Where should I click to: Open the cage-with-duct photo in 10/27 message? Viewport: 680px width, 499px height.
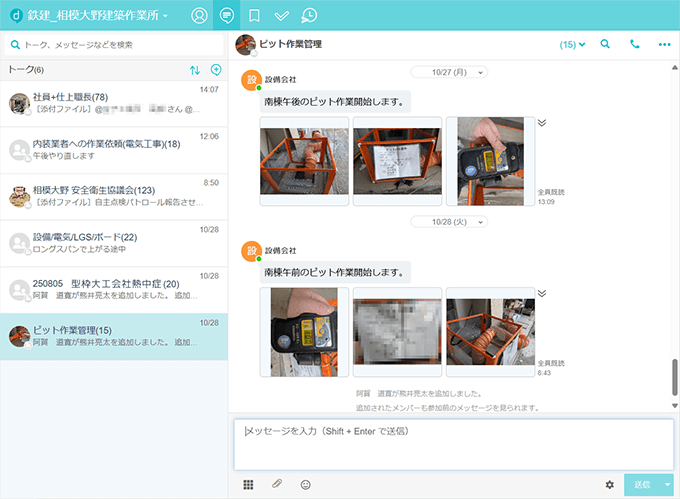[x=304, y=161]
